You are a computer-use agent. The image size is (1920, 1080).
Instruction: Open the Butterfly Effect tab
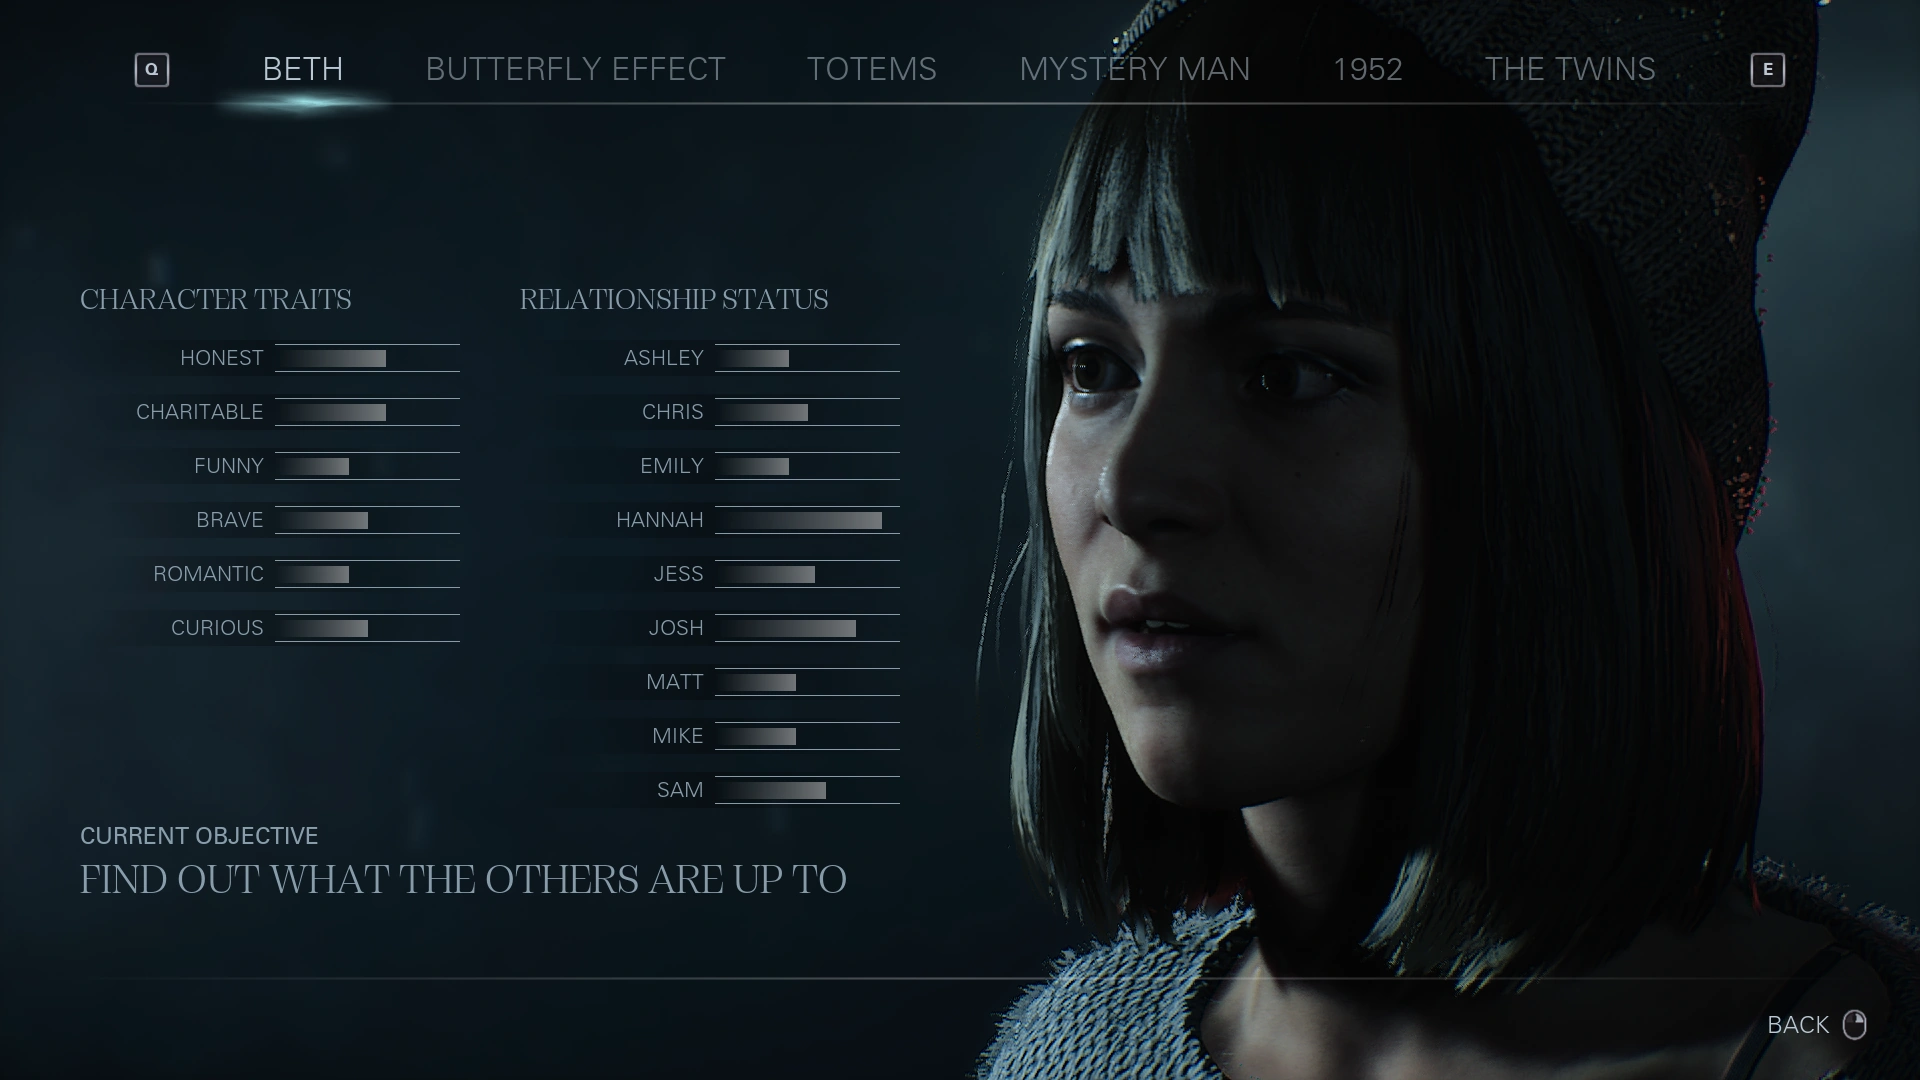click(x=575, y=69)
